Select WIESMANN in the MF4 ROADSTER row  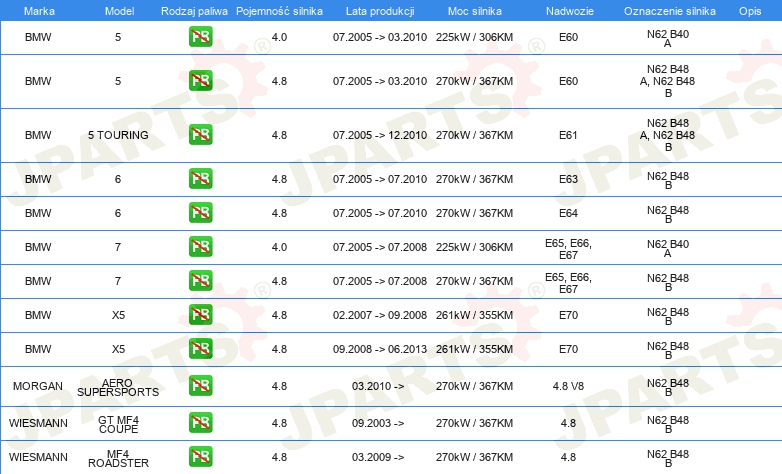[38, 457]
